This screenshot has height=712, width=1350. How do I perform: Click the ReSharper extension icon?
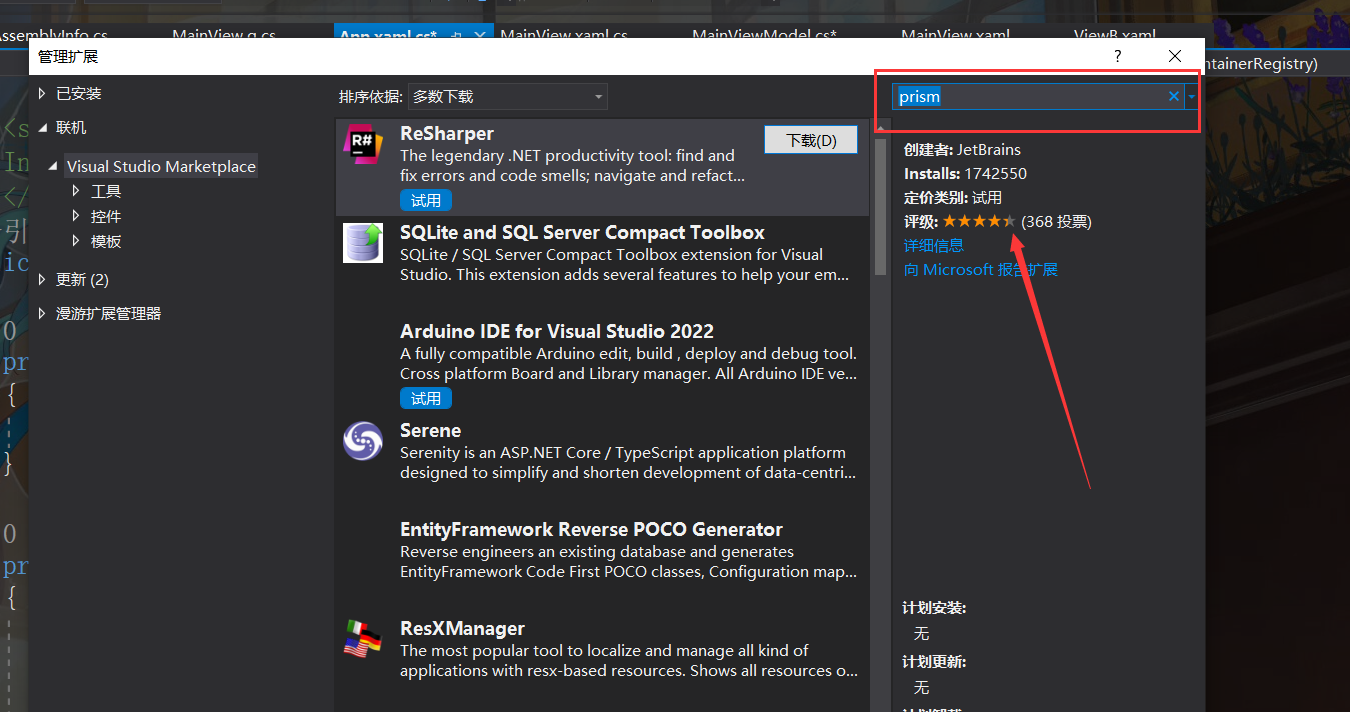tap(362, 143)
